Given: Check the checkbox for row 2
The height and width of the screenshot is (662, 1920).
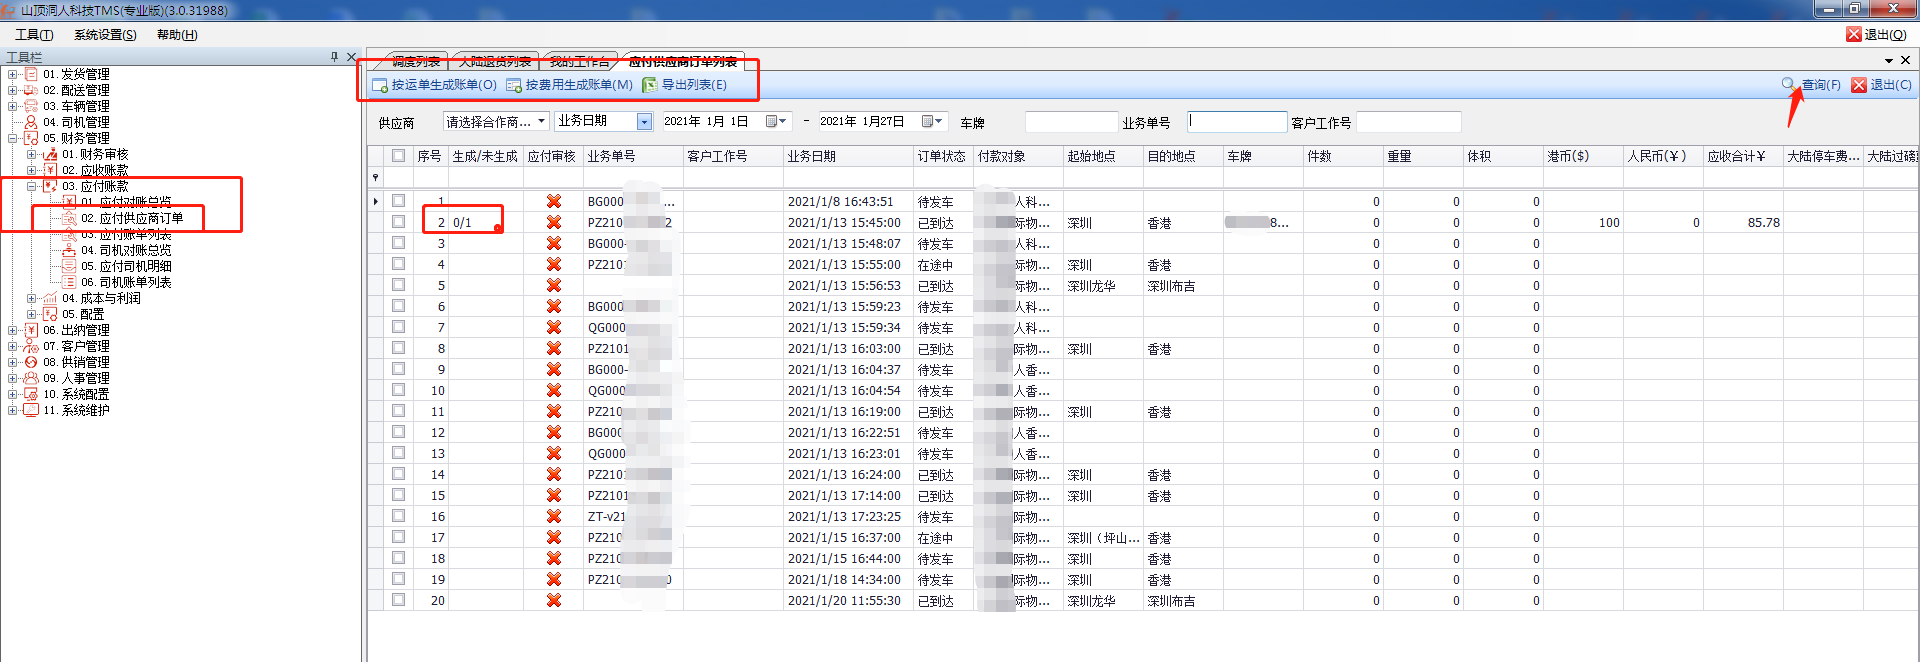Looking at the screenshot, I should (399, 222).
